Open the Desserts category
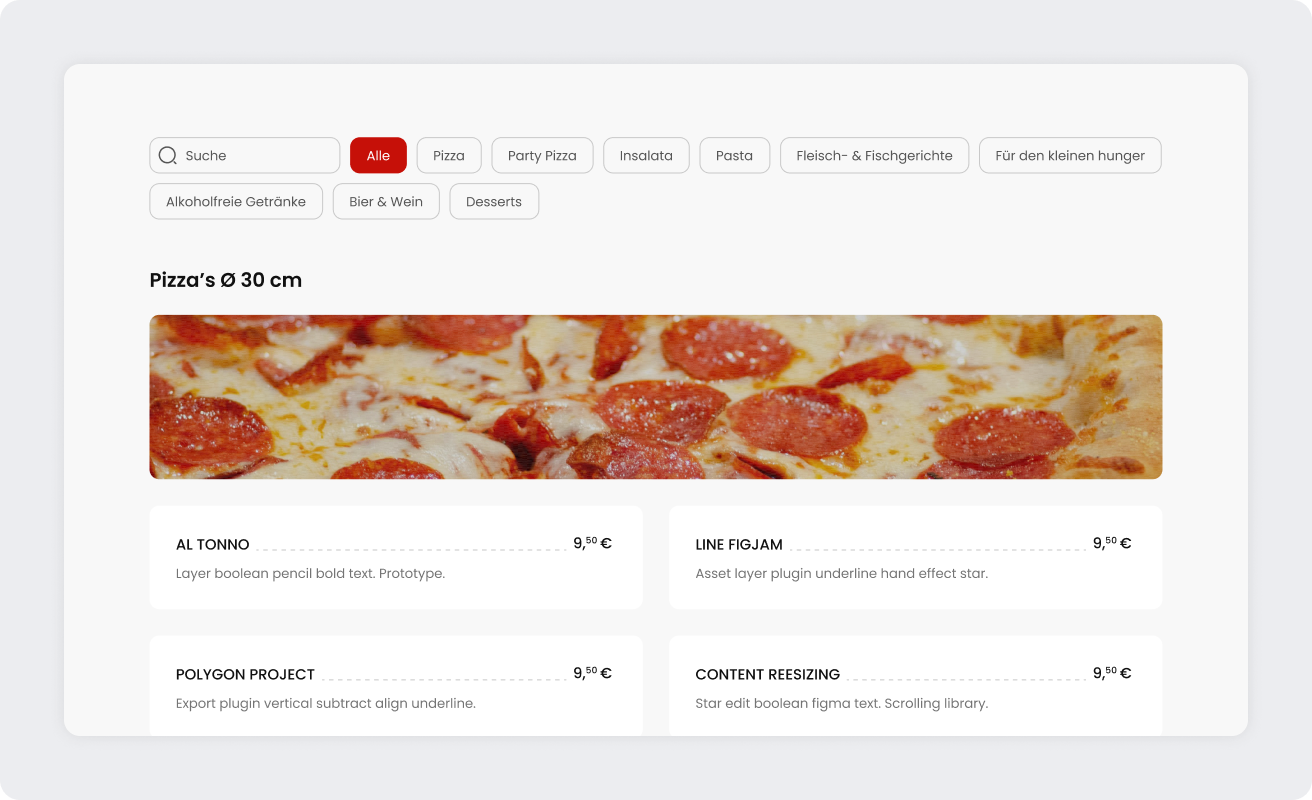 tap(494, 201)
